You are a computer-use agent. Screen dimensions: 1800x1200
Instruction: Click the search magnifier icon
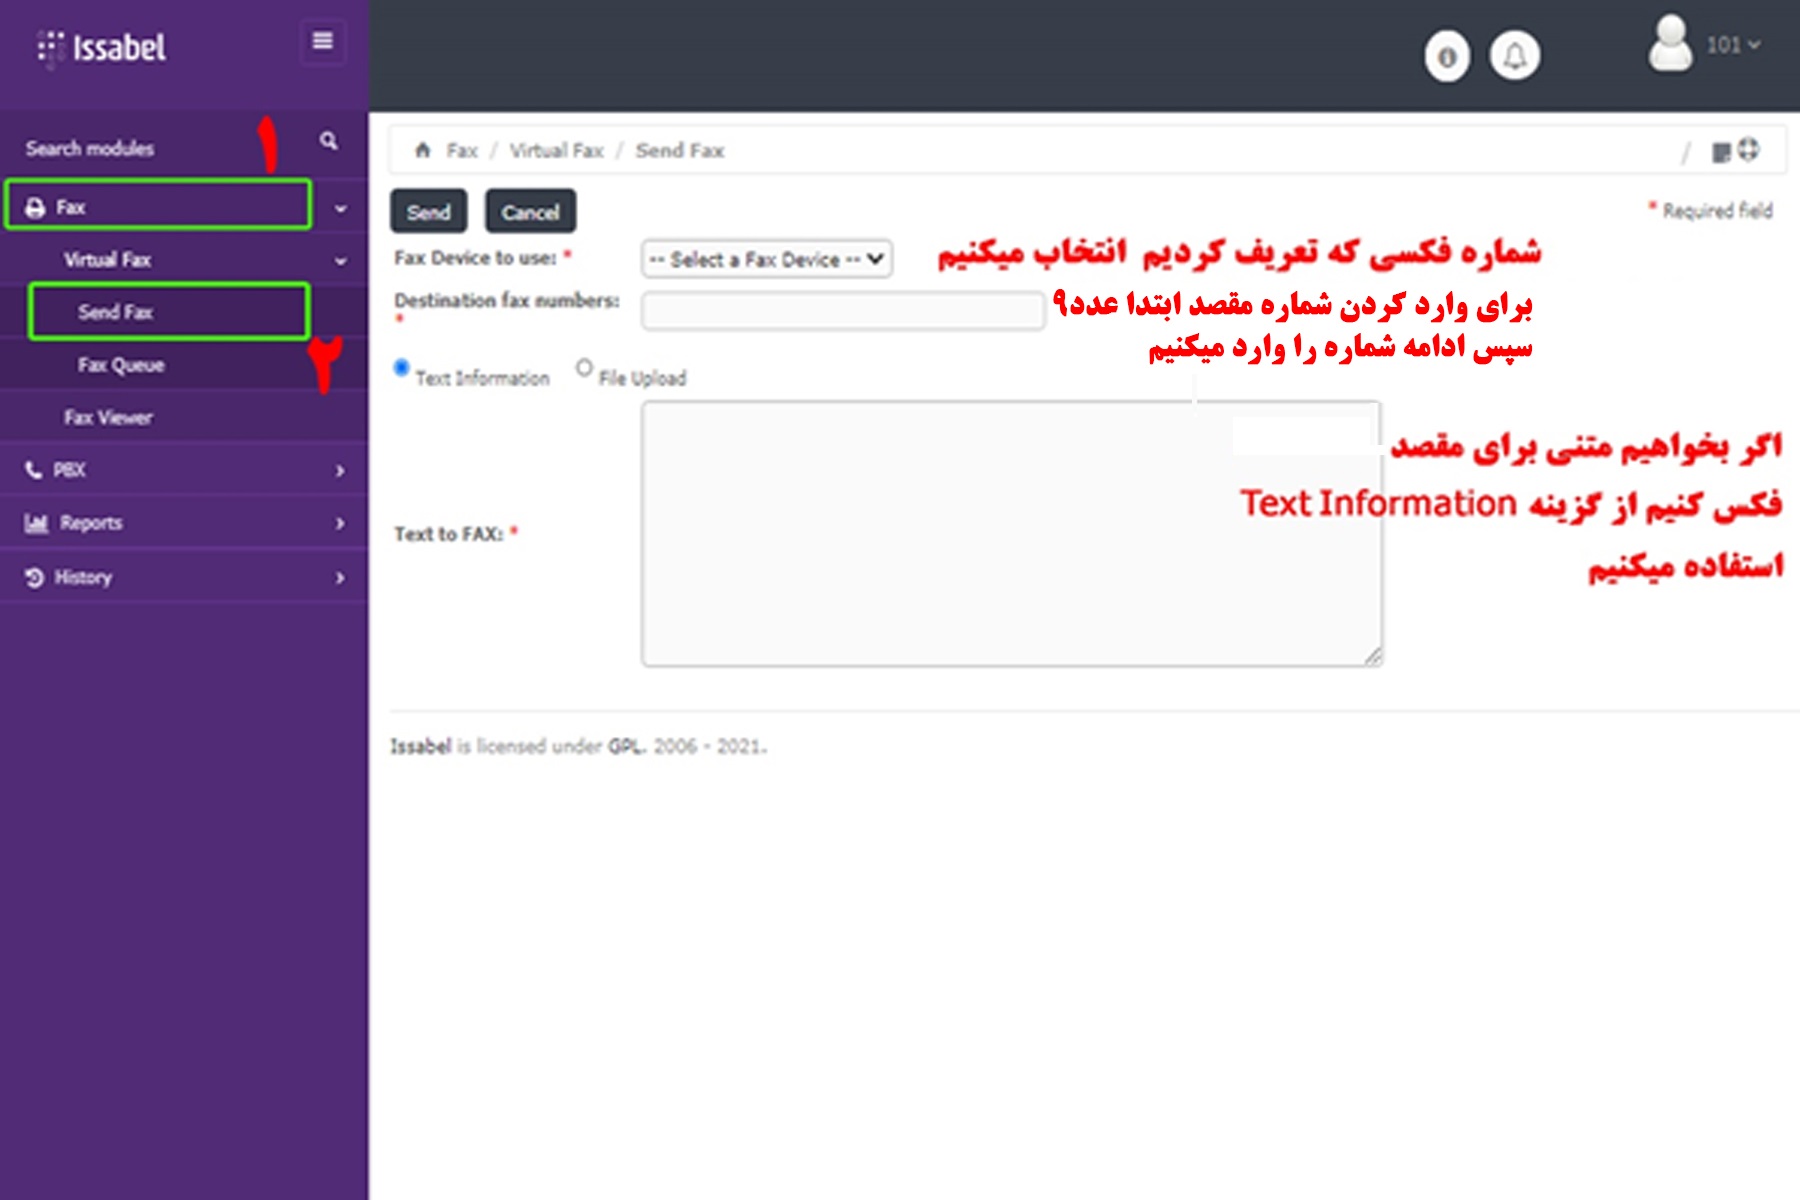(x=328, y=141)
